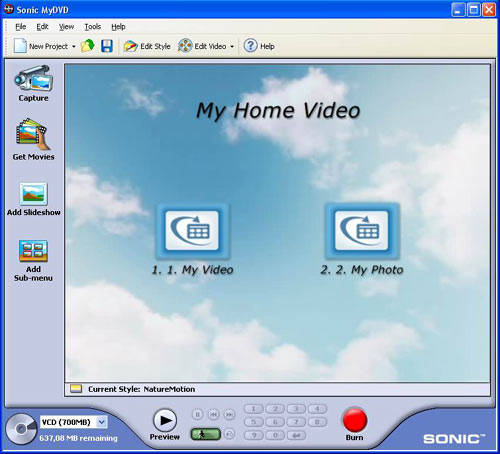The image size is (500, 454).
Task: Select the My Photo menu button thumbnail
Action: point(362,231)
